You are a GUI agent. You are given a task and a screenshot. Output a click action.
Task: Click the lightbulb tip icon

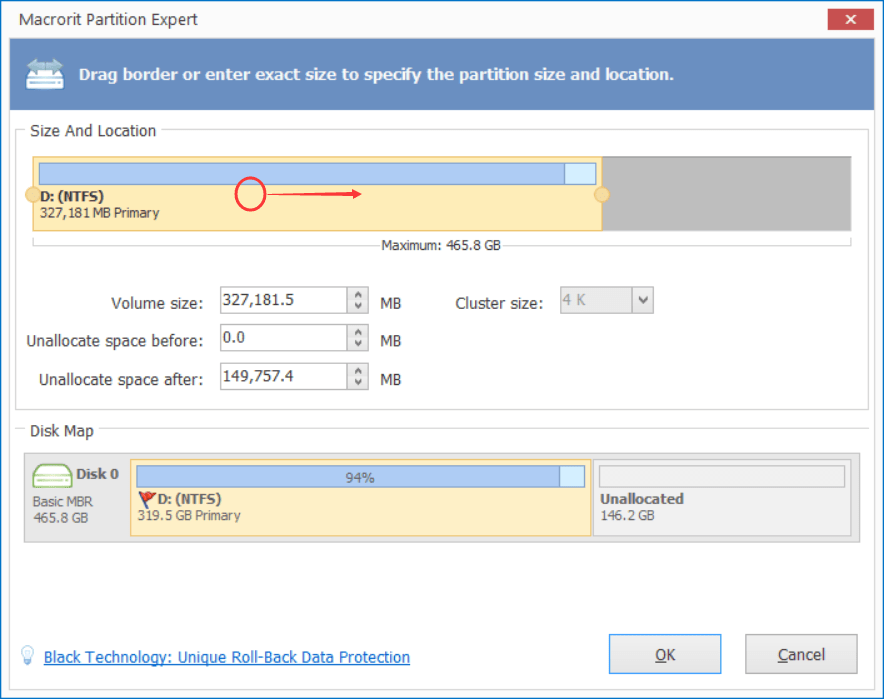tap(27, 656)
